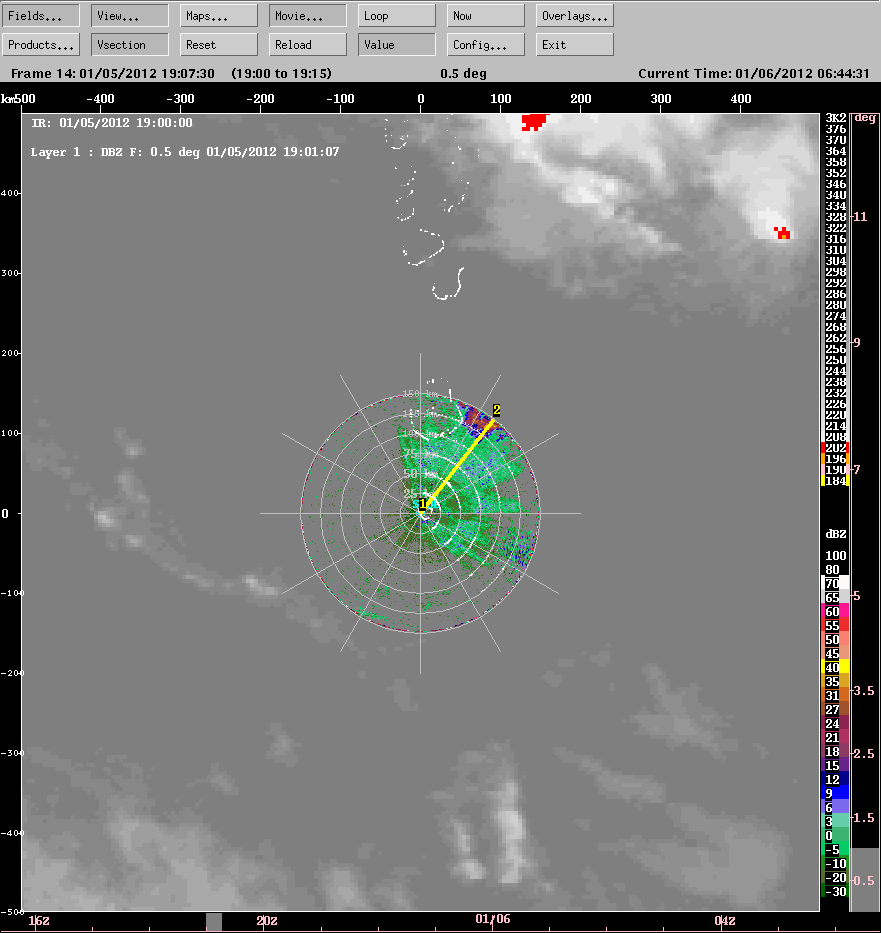This screenshot has width=881, height=933.
Task: Open the Config dialog
Action: [x=485, y=44]
